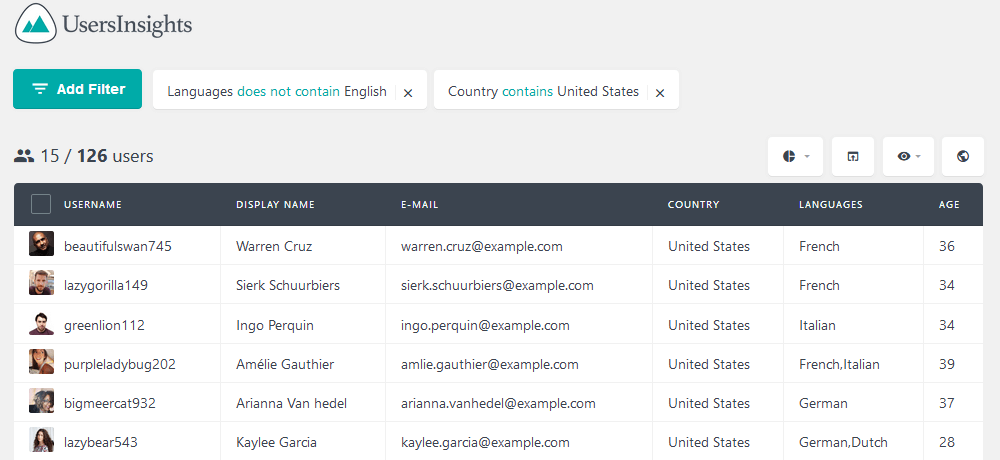Image resolution: width=1000 pixels, height=460 pixels.
Task: Click the Languages filter chip text
Action: coord(277,91)
